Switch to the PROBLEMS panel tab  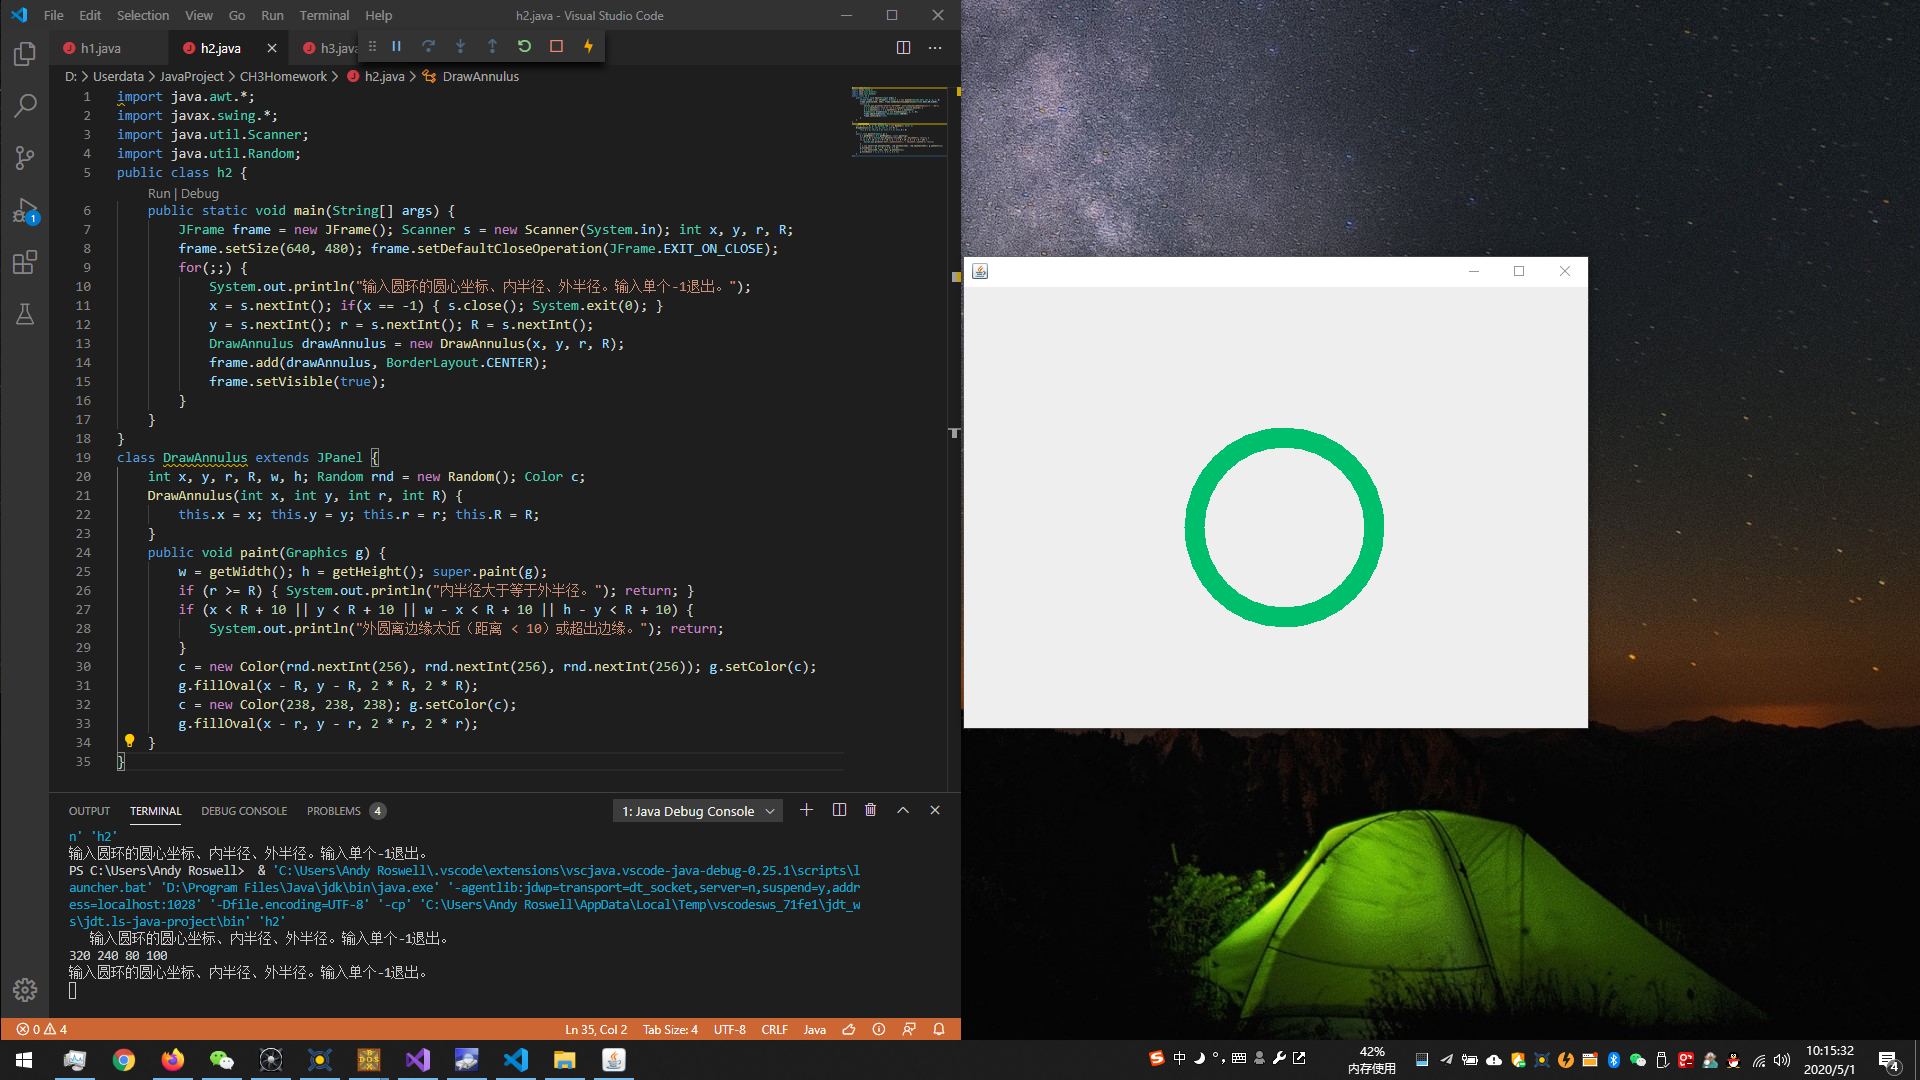334,811
